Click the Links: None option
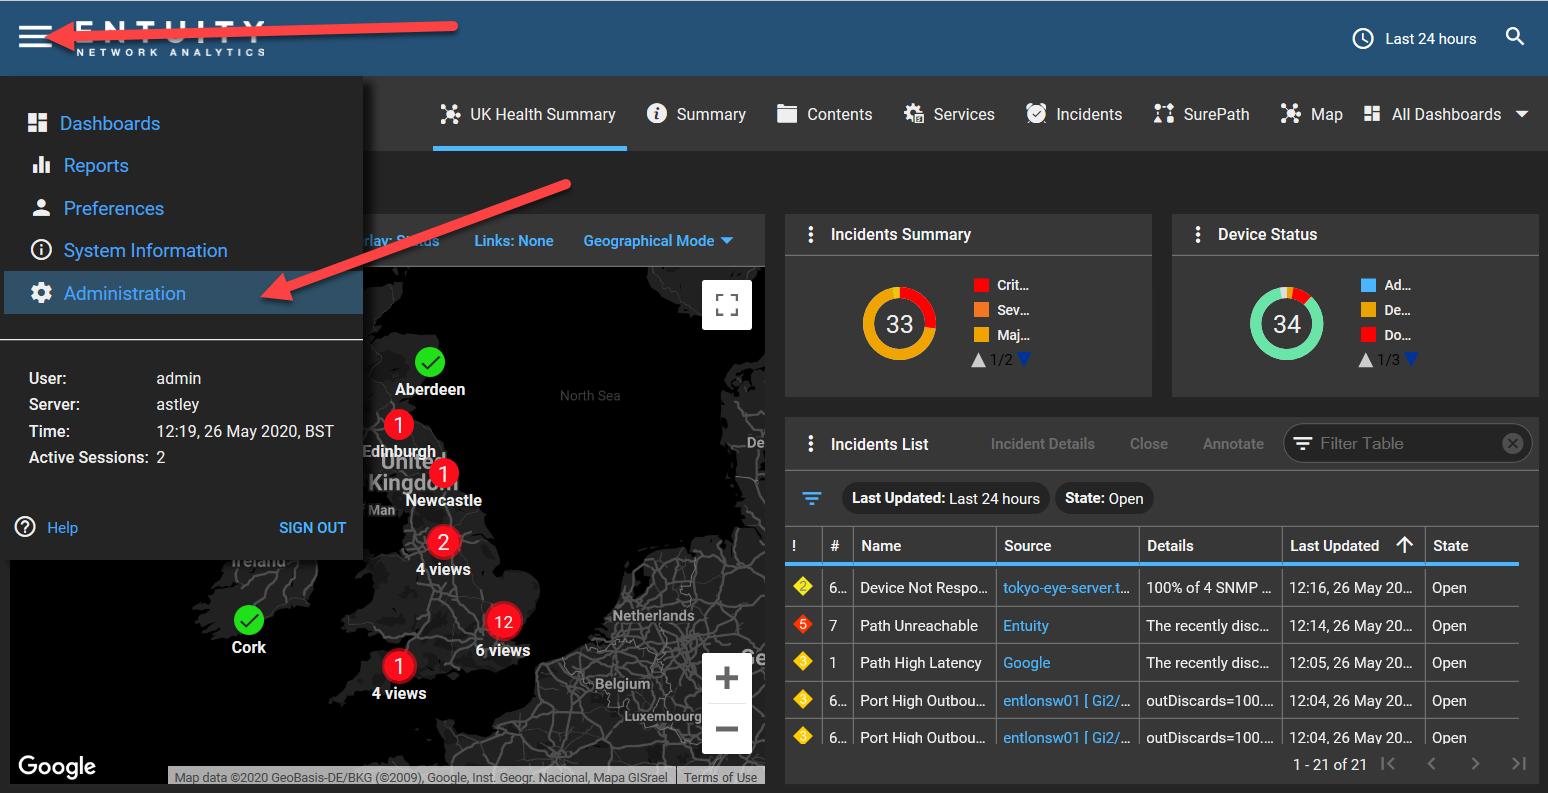This screenshot has height=793, width=1548. tap(514, 240)
